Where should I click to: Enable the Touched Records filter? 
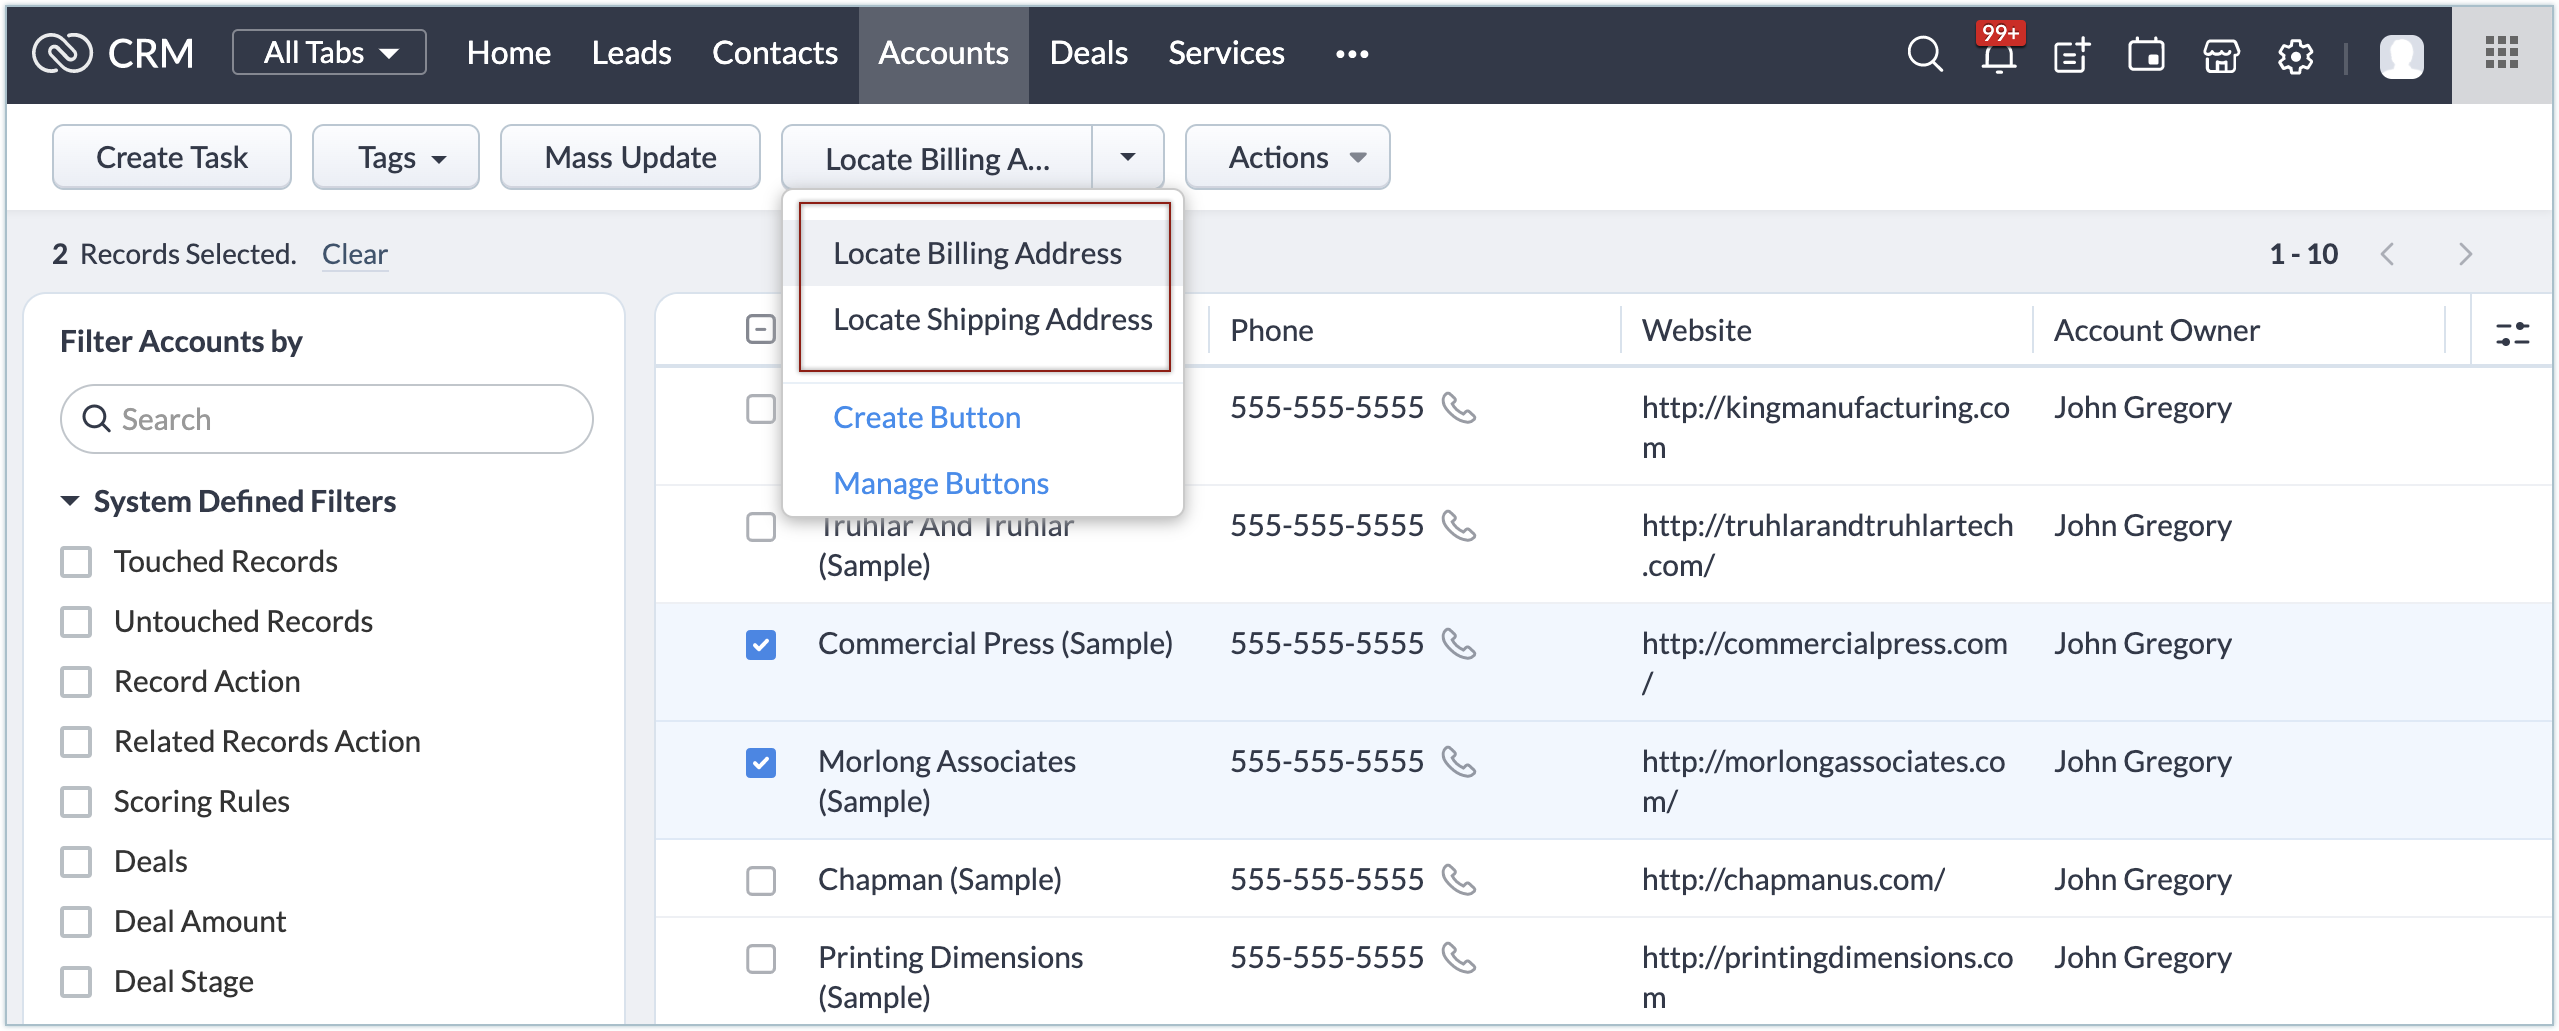(77, 562)
